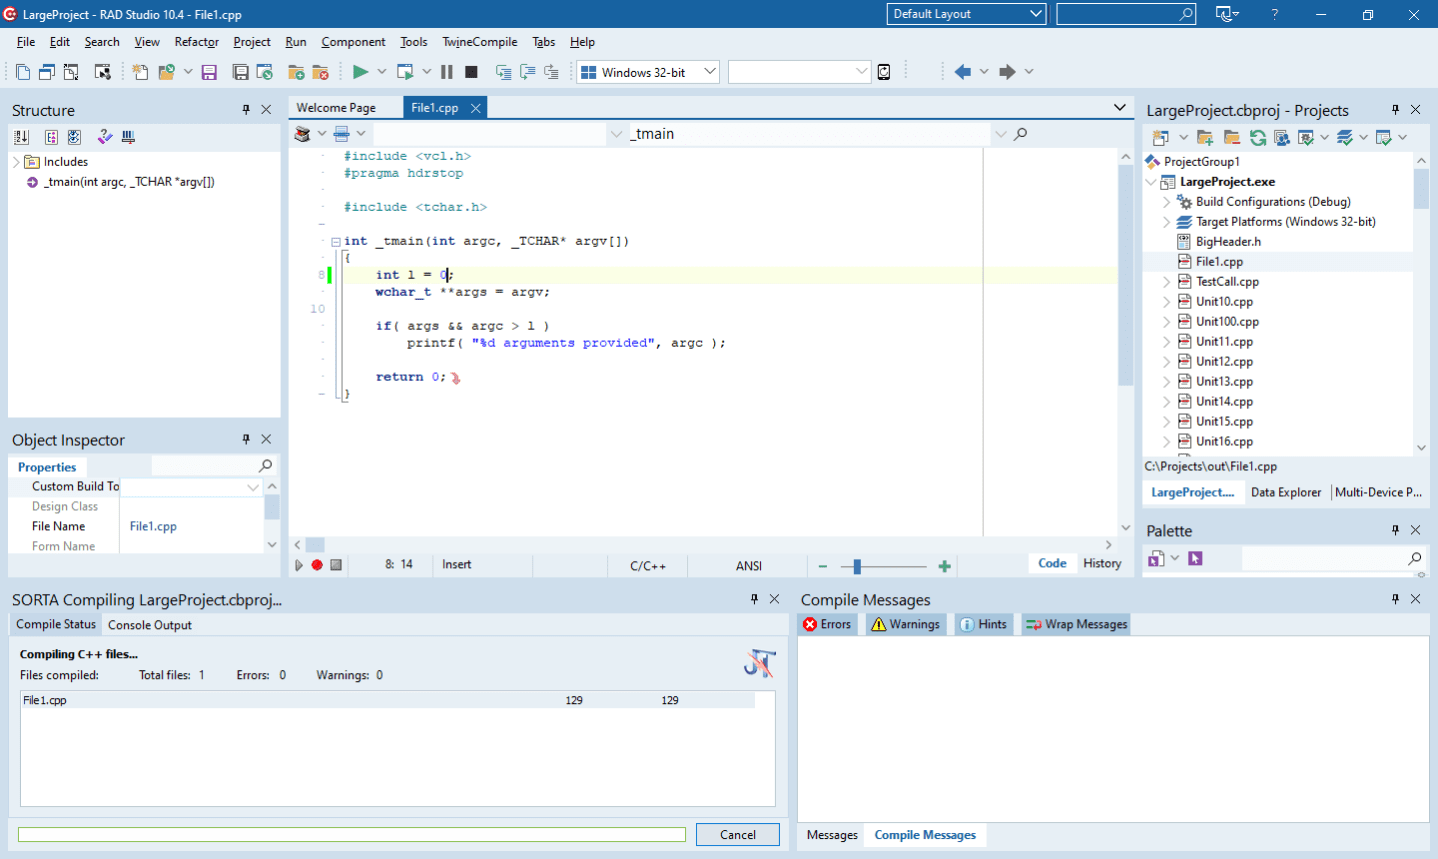Pin the Object Inspector panel
Viewport: 1438px width, 859px height.
click(246, 439)
